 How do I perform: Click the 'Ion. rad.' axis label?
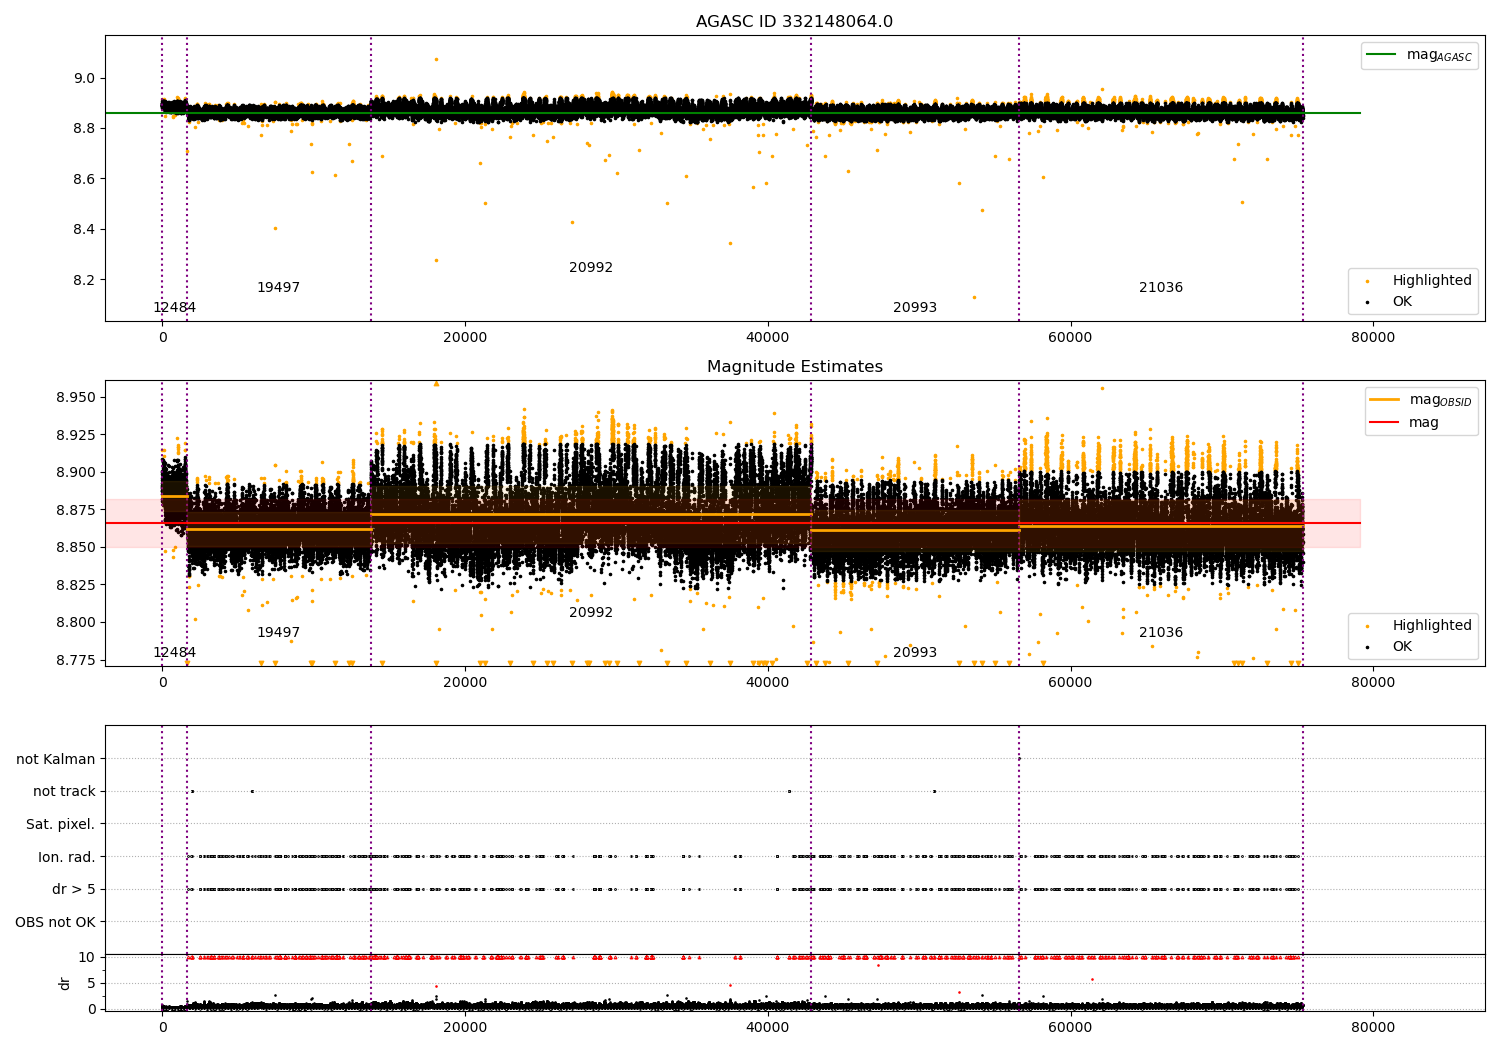pyautogui.click(x=66, y=857)
